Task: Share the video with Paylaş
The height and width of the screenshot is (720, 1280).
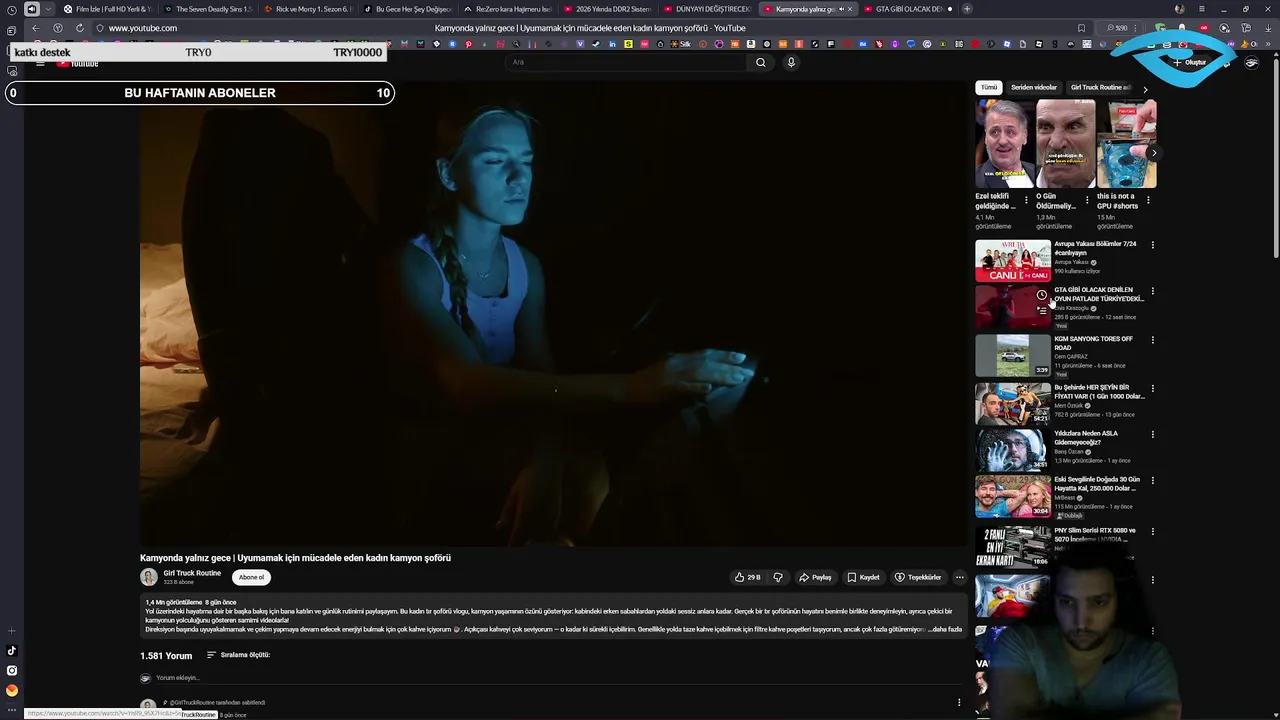Action: [815, 577]
